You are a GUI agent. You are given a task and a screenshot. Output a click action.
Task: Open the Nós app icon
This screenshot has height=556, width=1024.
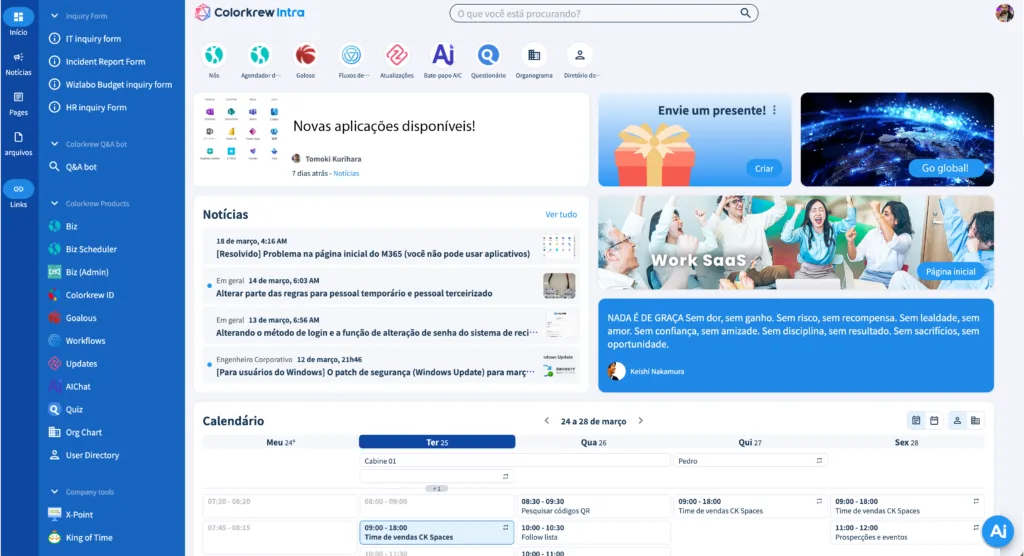214,56
